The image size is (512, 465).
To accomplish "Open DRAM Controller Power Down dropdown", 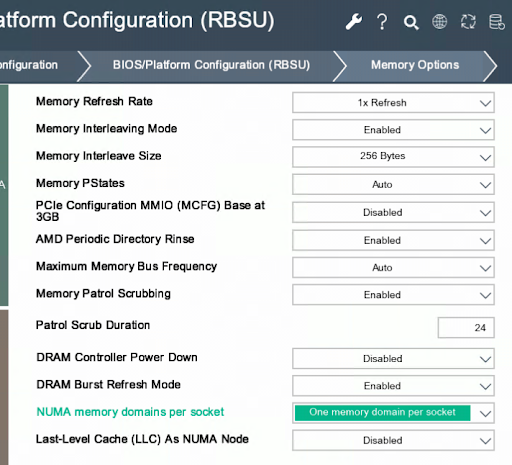I will 393,359.
